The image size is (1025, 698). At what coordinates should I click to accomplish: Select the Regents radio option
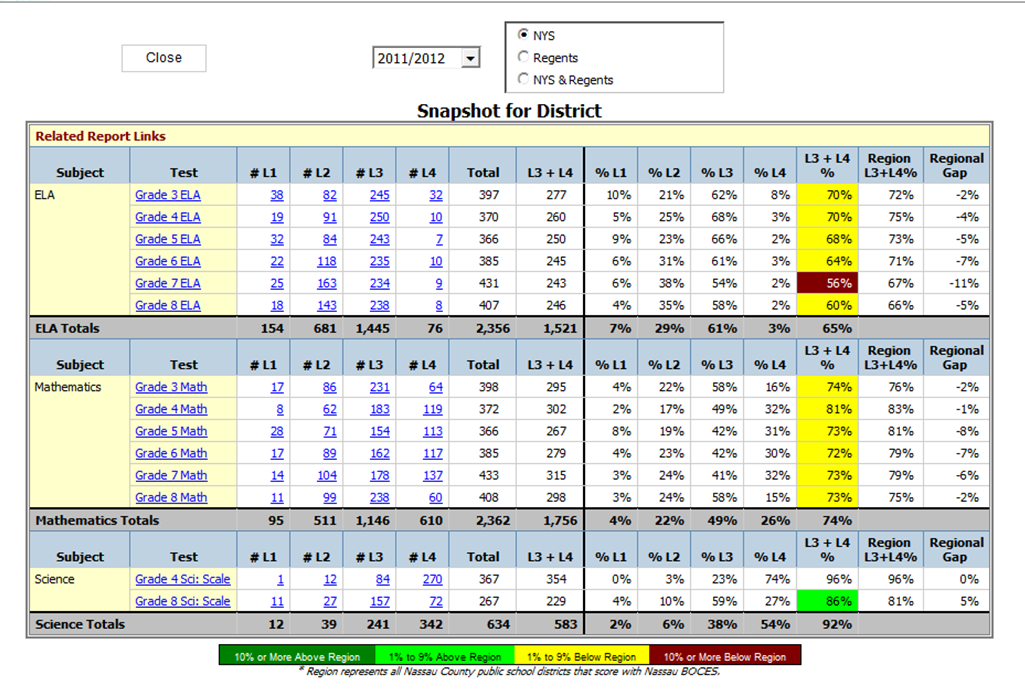pos(523,57)
